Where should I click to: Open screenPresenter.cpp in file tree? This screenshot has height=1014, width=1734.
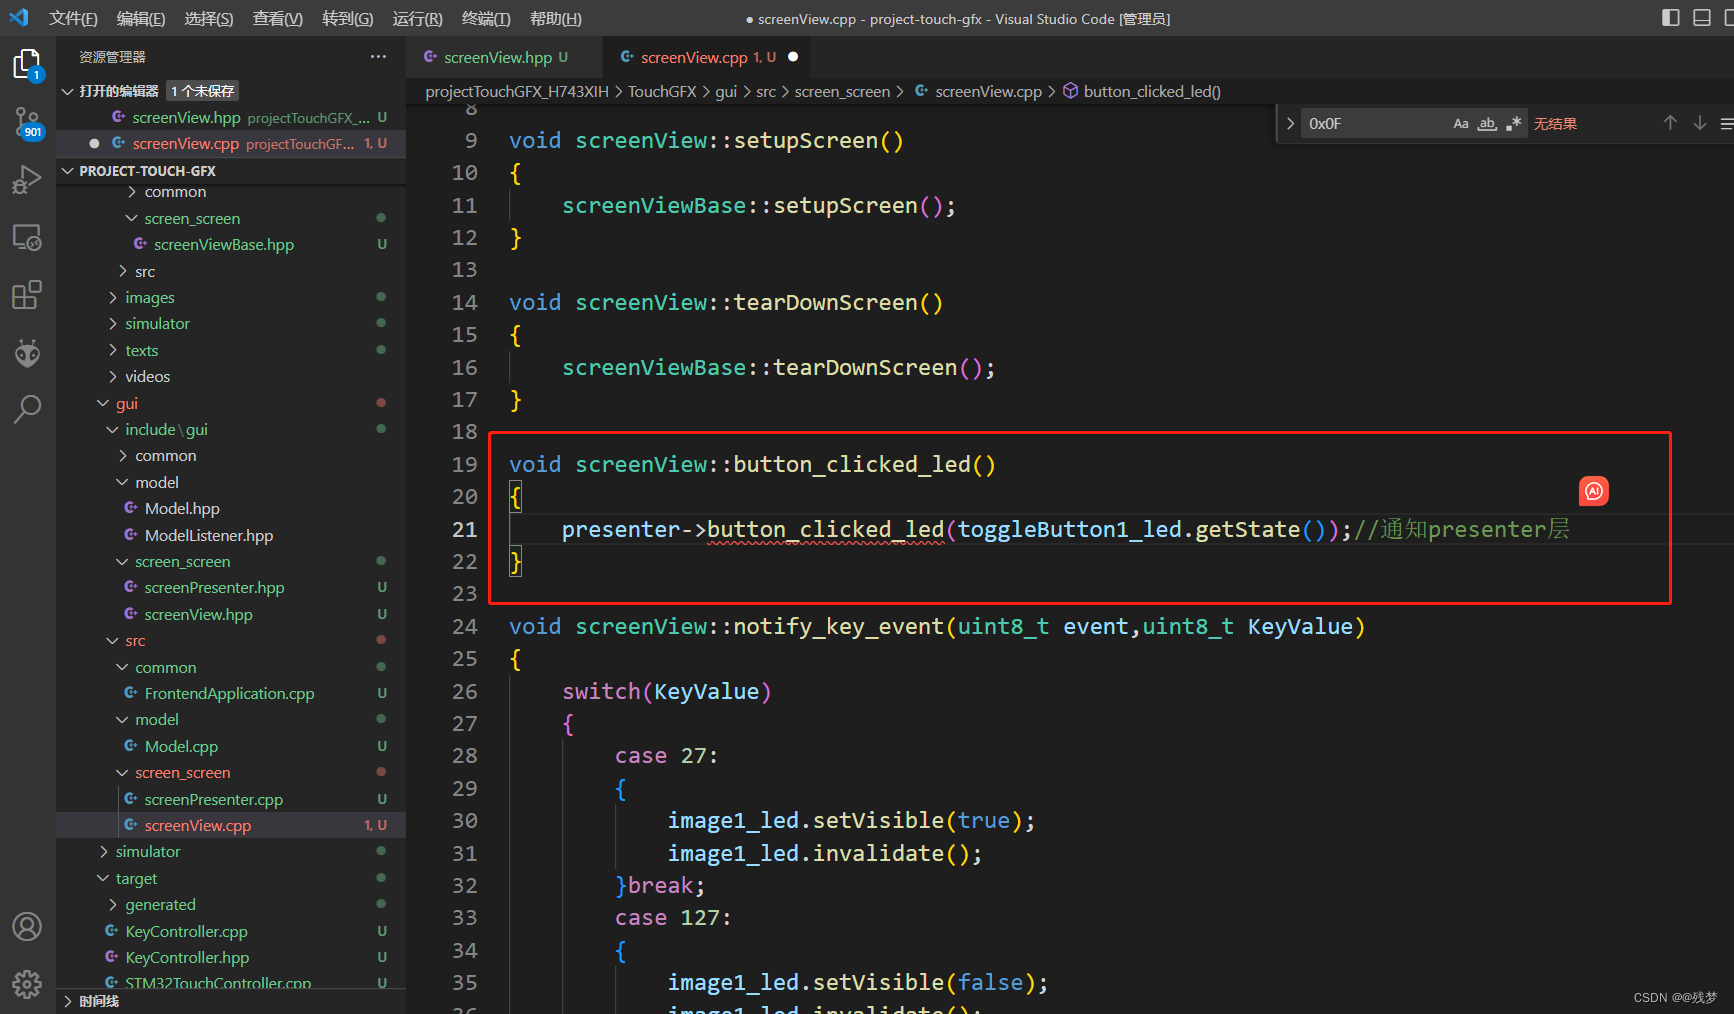(213, 799)
